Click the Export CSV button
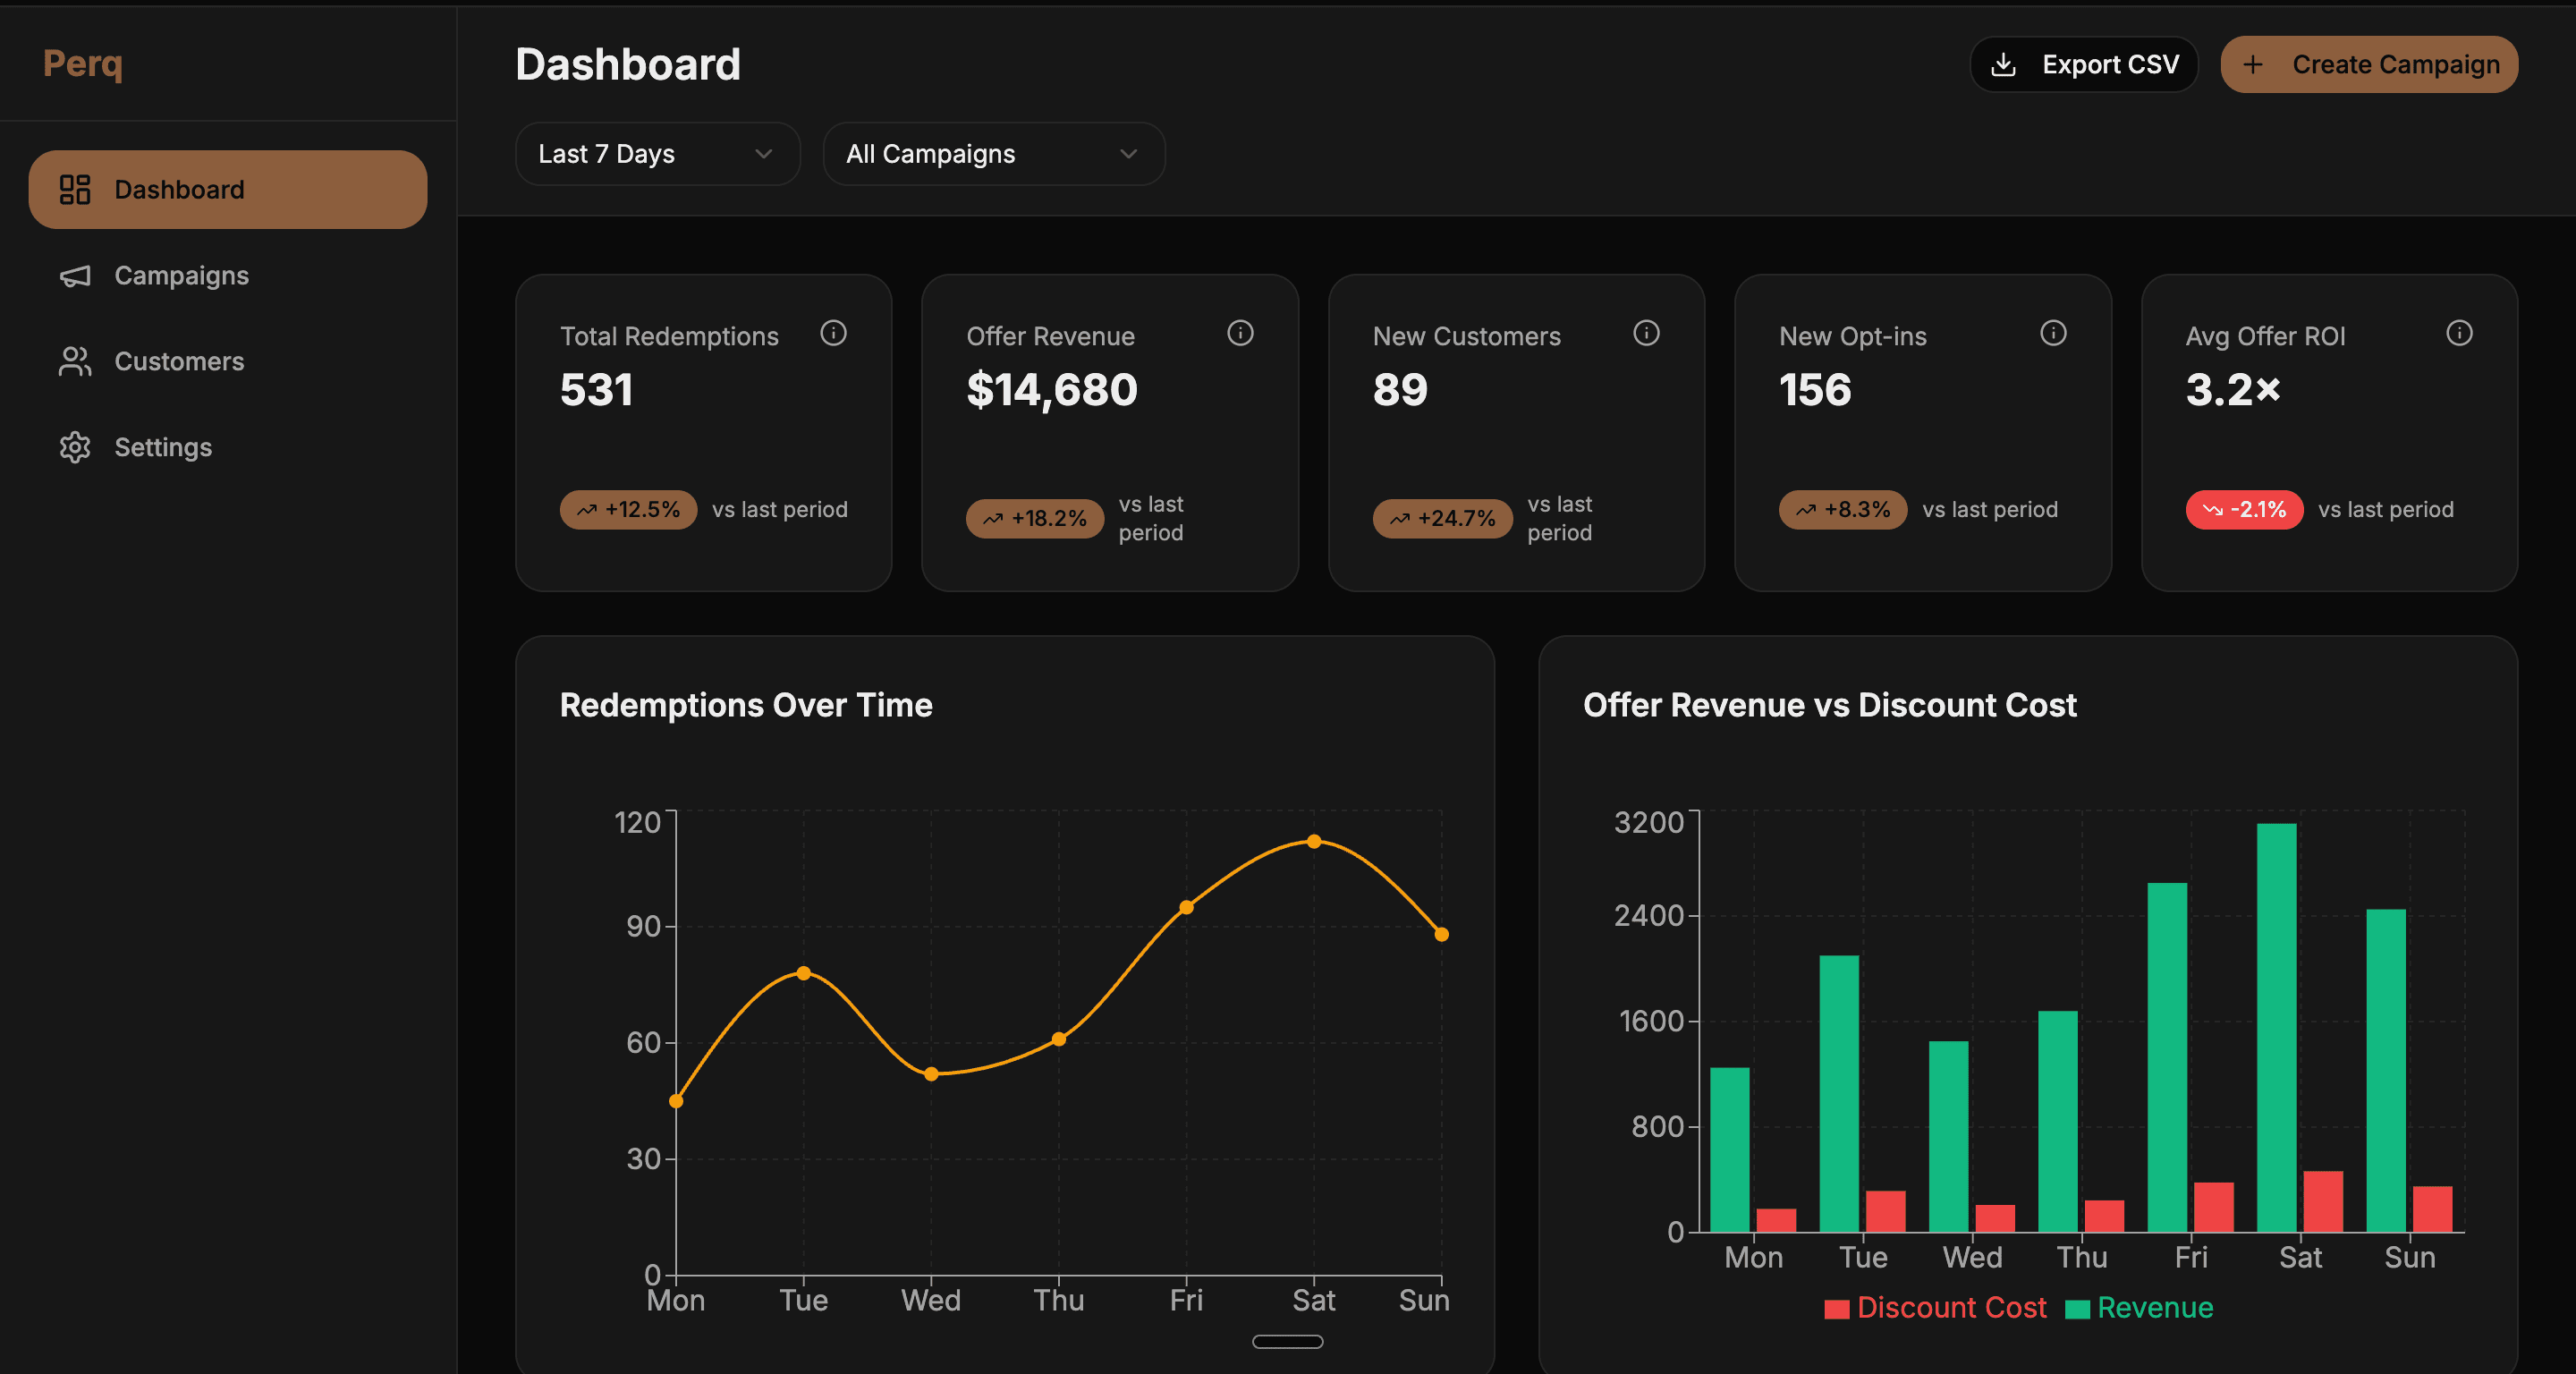 (x=2083, y=63)
